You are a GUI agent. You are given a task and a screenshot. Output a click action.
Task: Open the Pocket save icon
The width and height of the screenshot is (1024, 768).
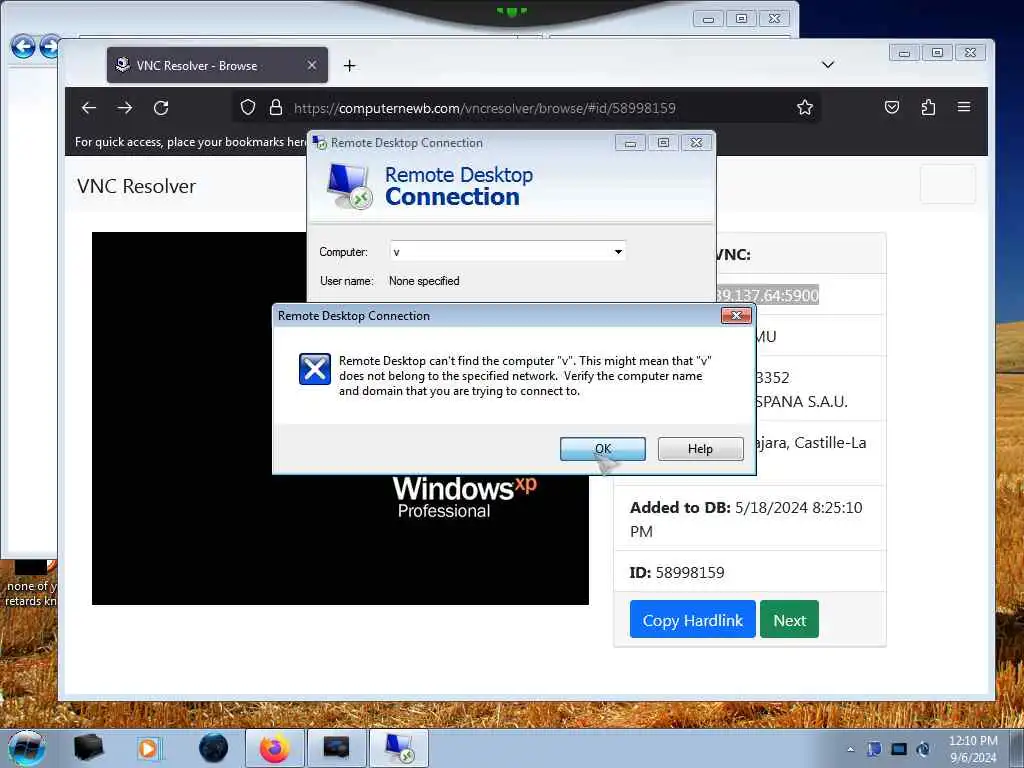[x=891, y=107]
